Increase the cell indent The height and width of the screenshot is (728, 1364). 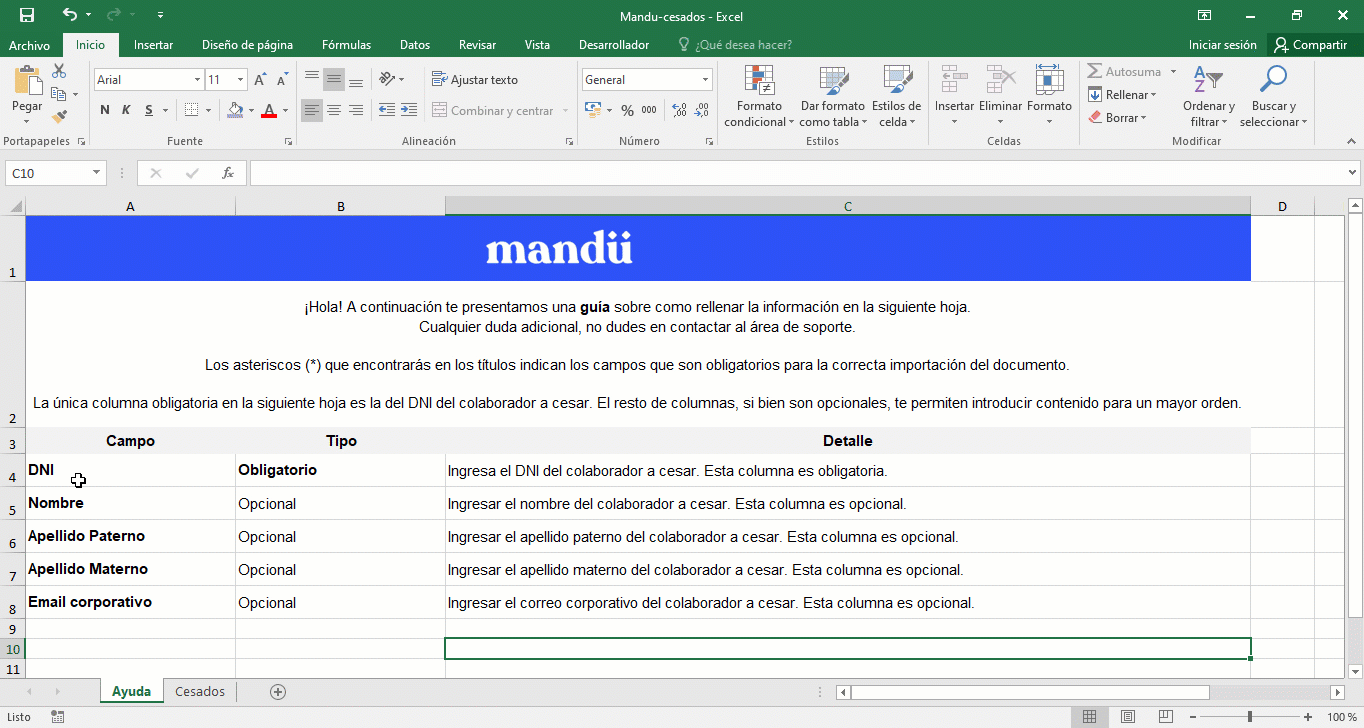pos(410,110)
